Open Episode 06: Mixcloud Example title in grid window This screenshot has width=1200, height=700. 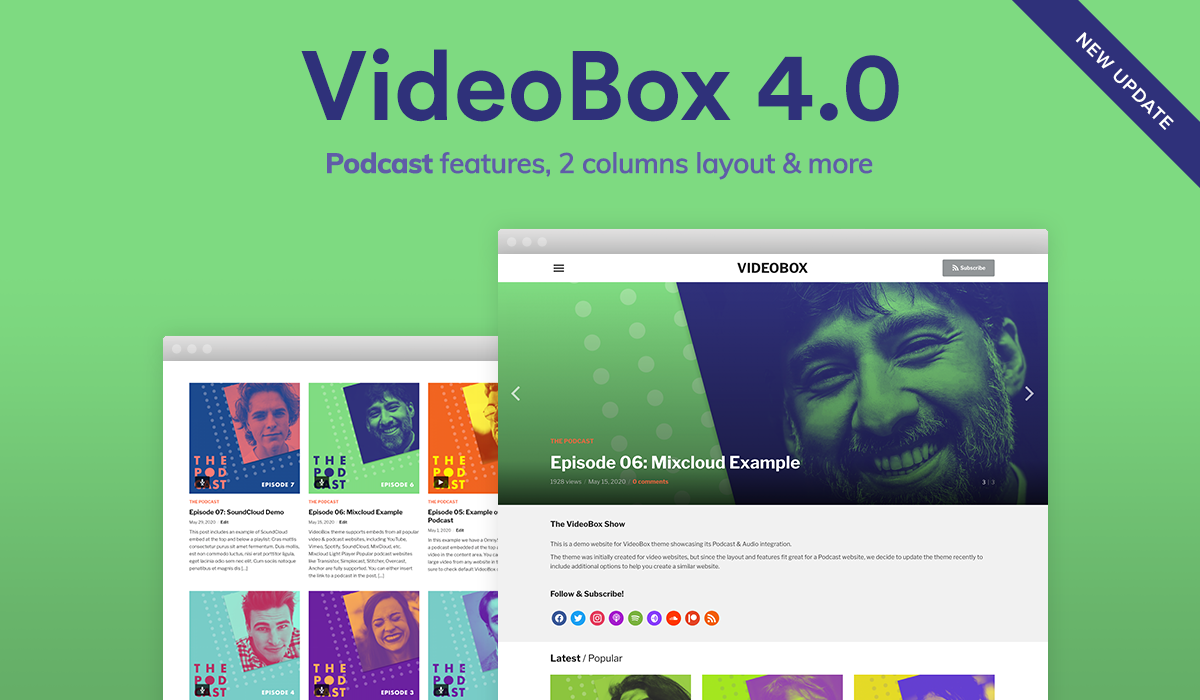click(x=356, y=512)
